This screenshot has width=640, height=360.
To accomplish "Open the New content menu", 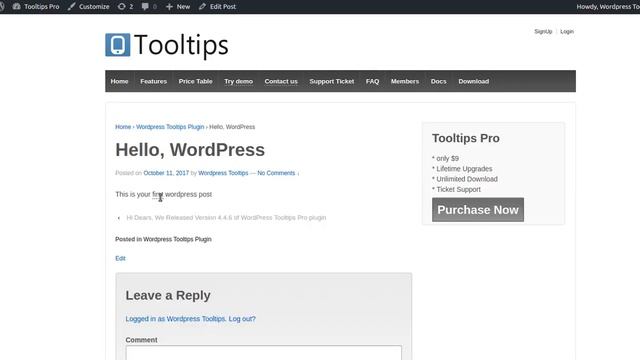I will click(178, 7).
